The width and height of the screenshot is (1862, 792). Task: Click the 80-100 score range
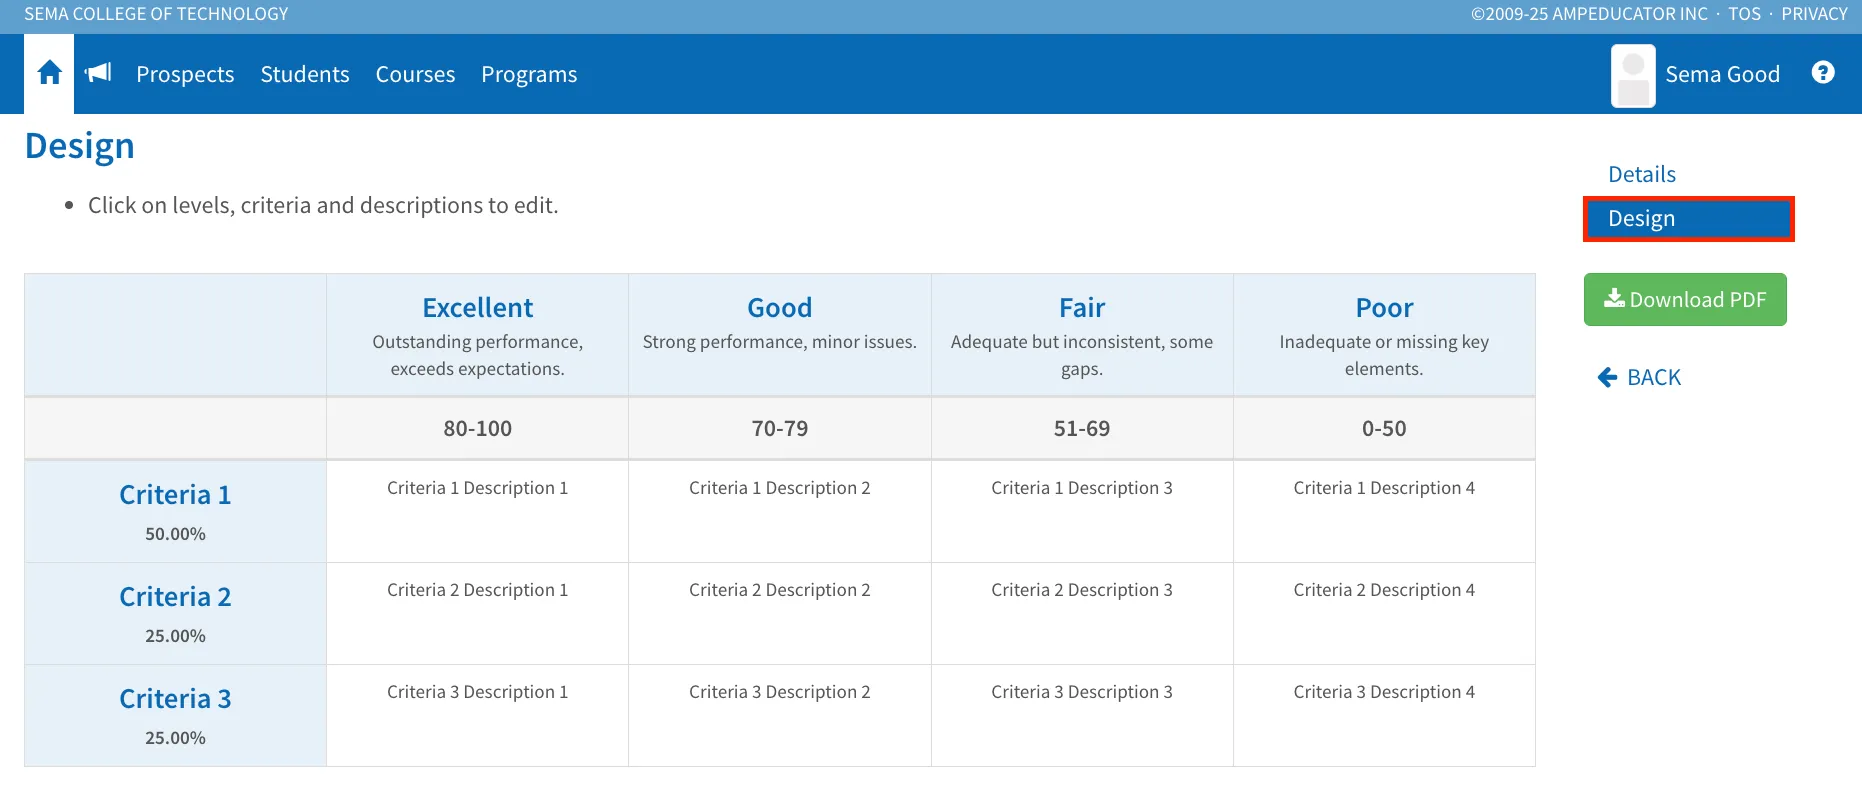click(x=478, y=428)
